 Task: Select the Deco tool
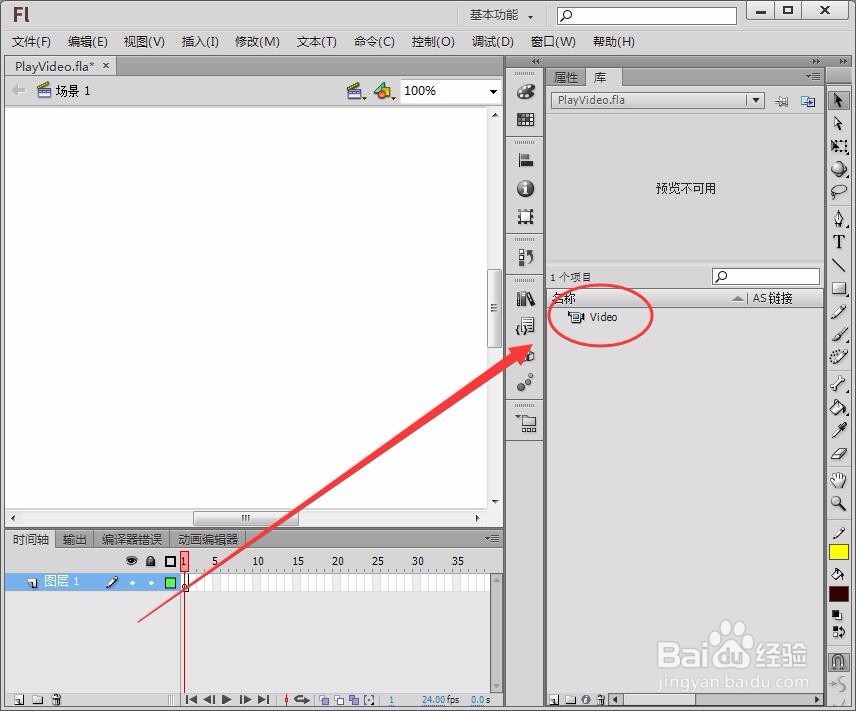point(838,357)
